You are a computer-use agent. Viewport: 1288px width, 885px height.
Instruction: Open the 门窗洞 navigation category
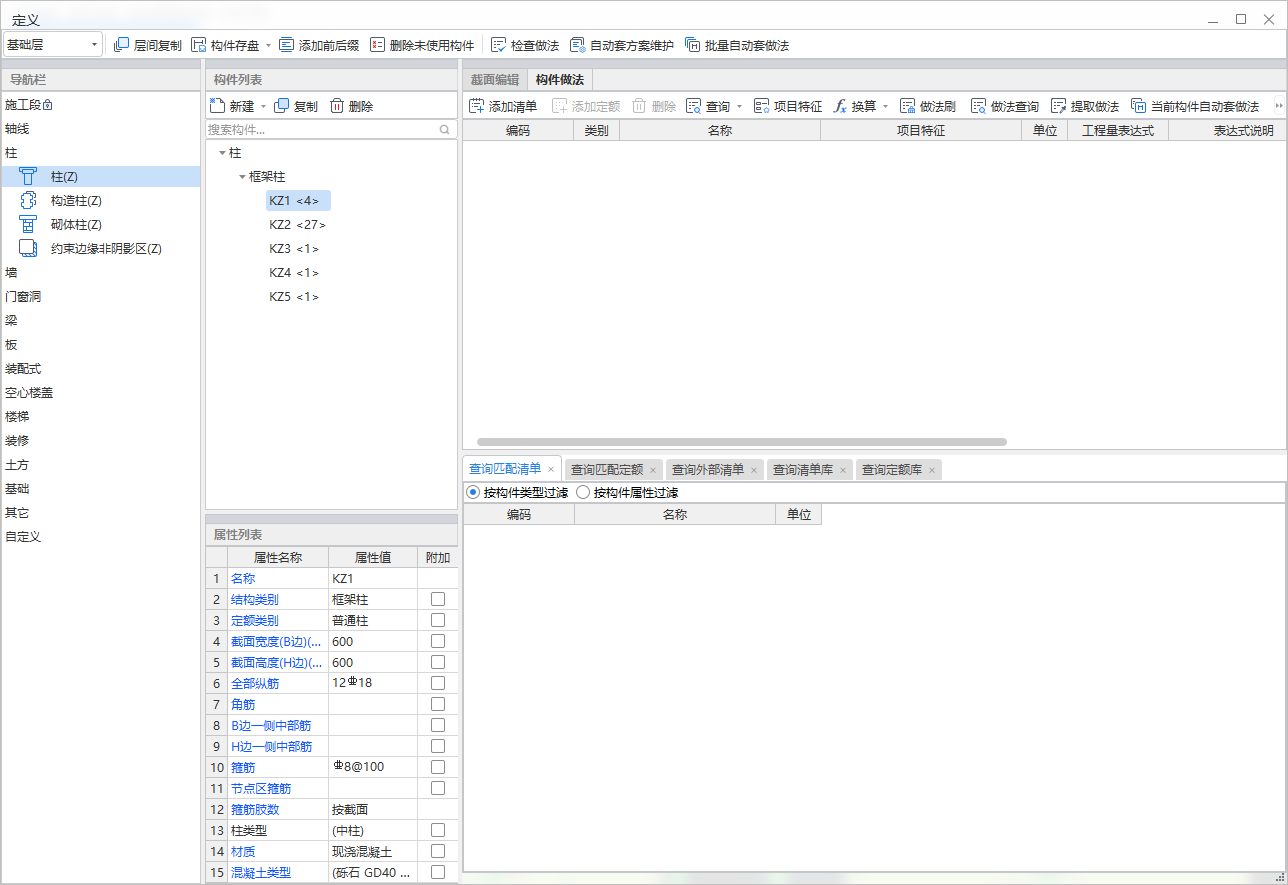point(23,296)
